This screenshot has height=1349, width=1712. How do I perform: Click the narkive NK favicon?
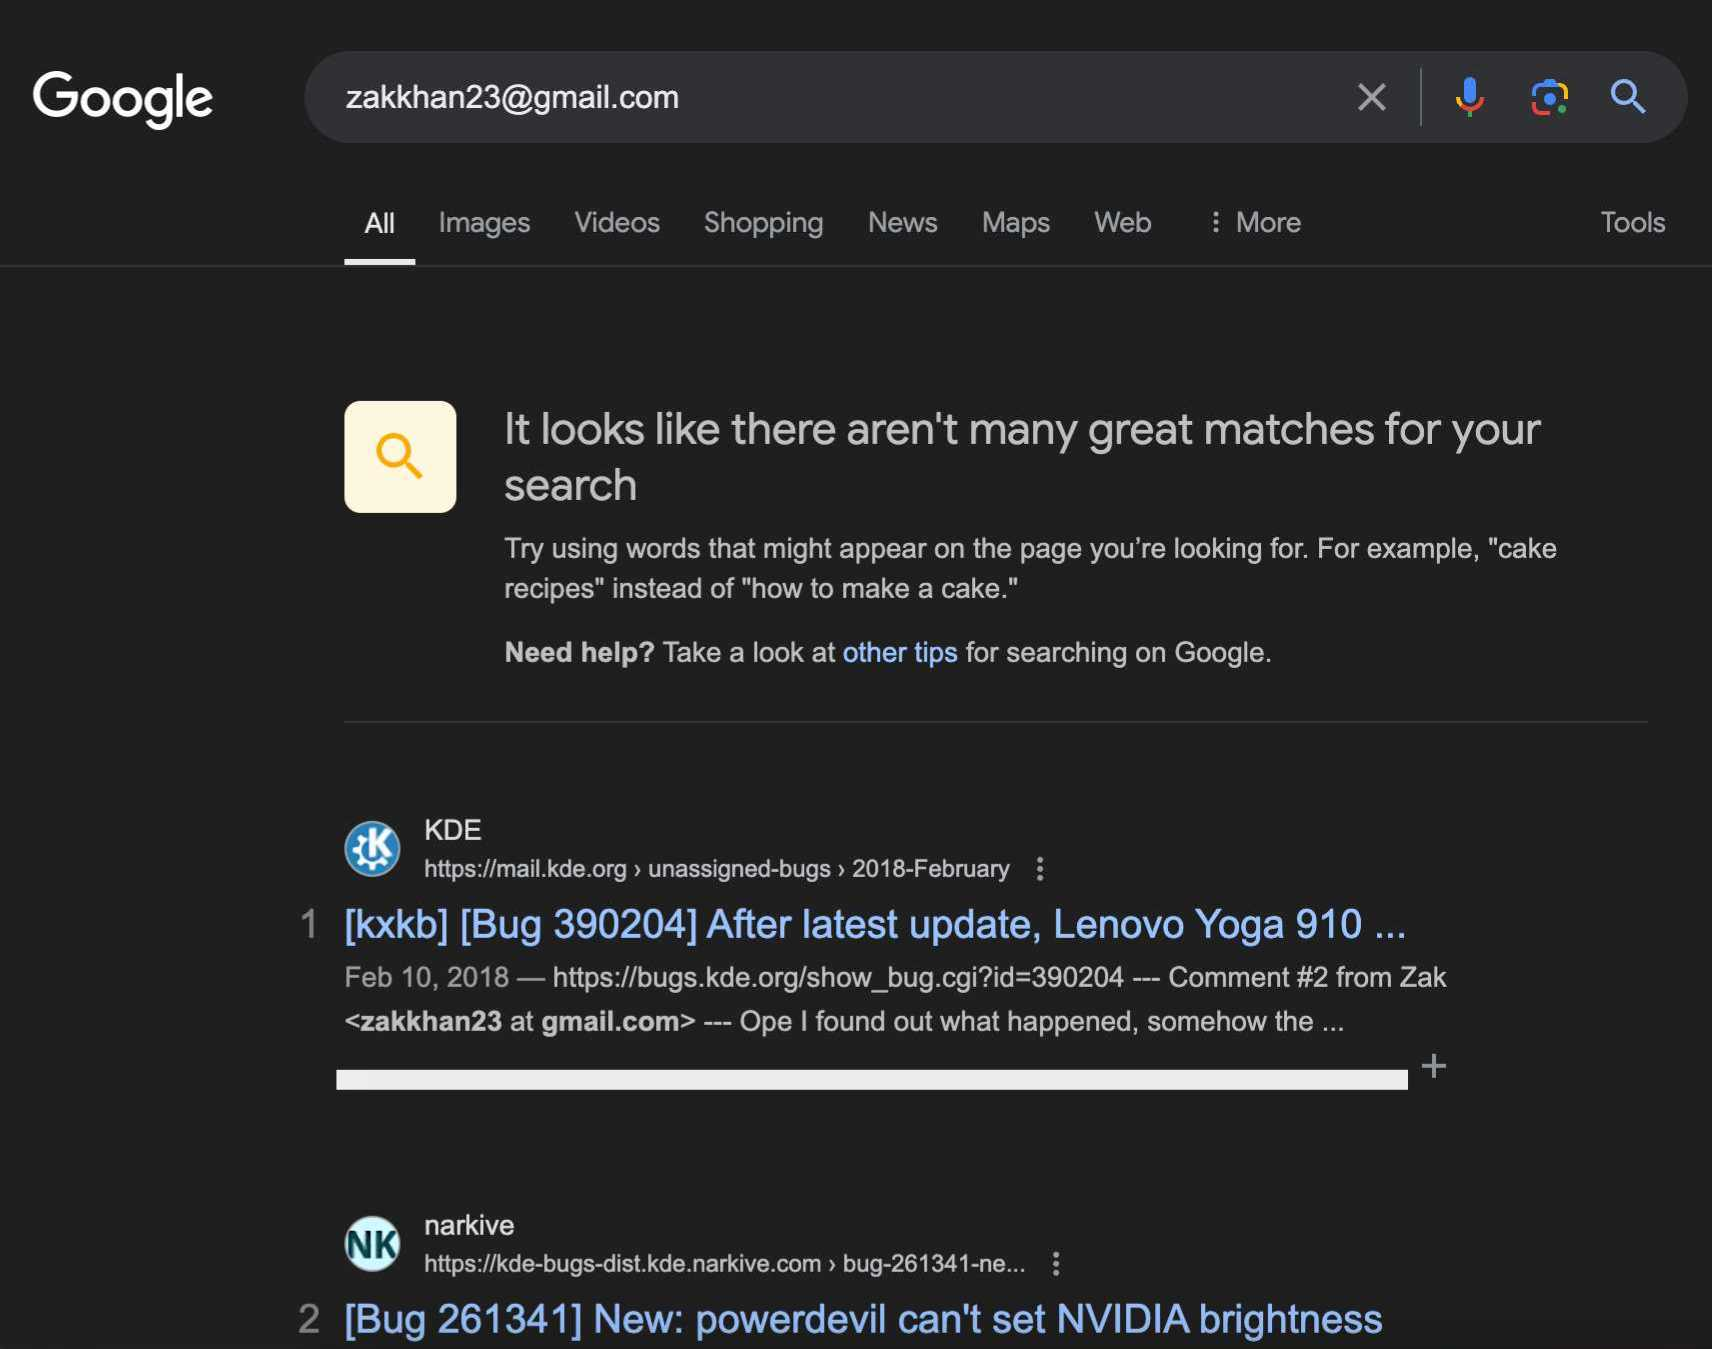click(372, 1244)
